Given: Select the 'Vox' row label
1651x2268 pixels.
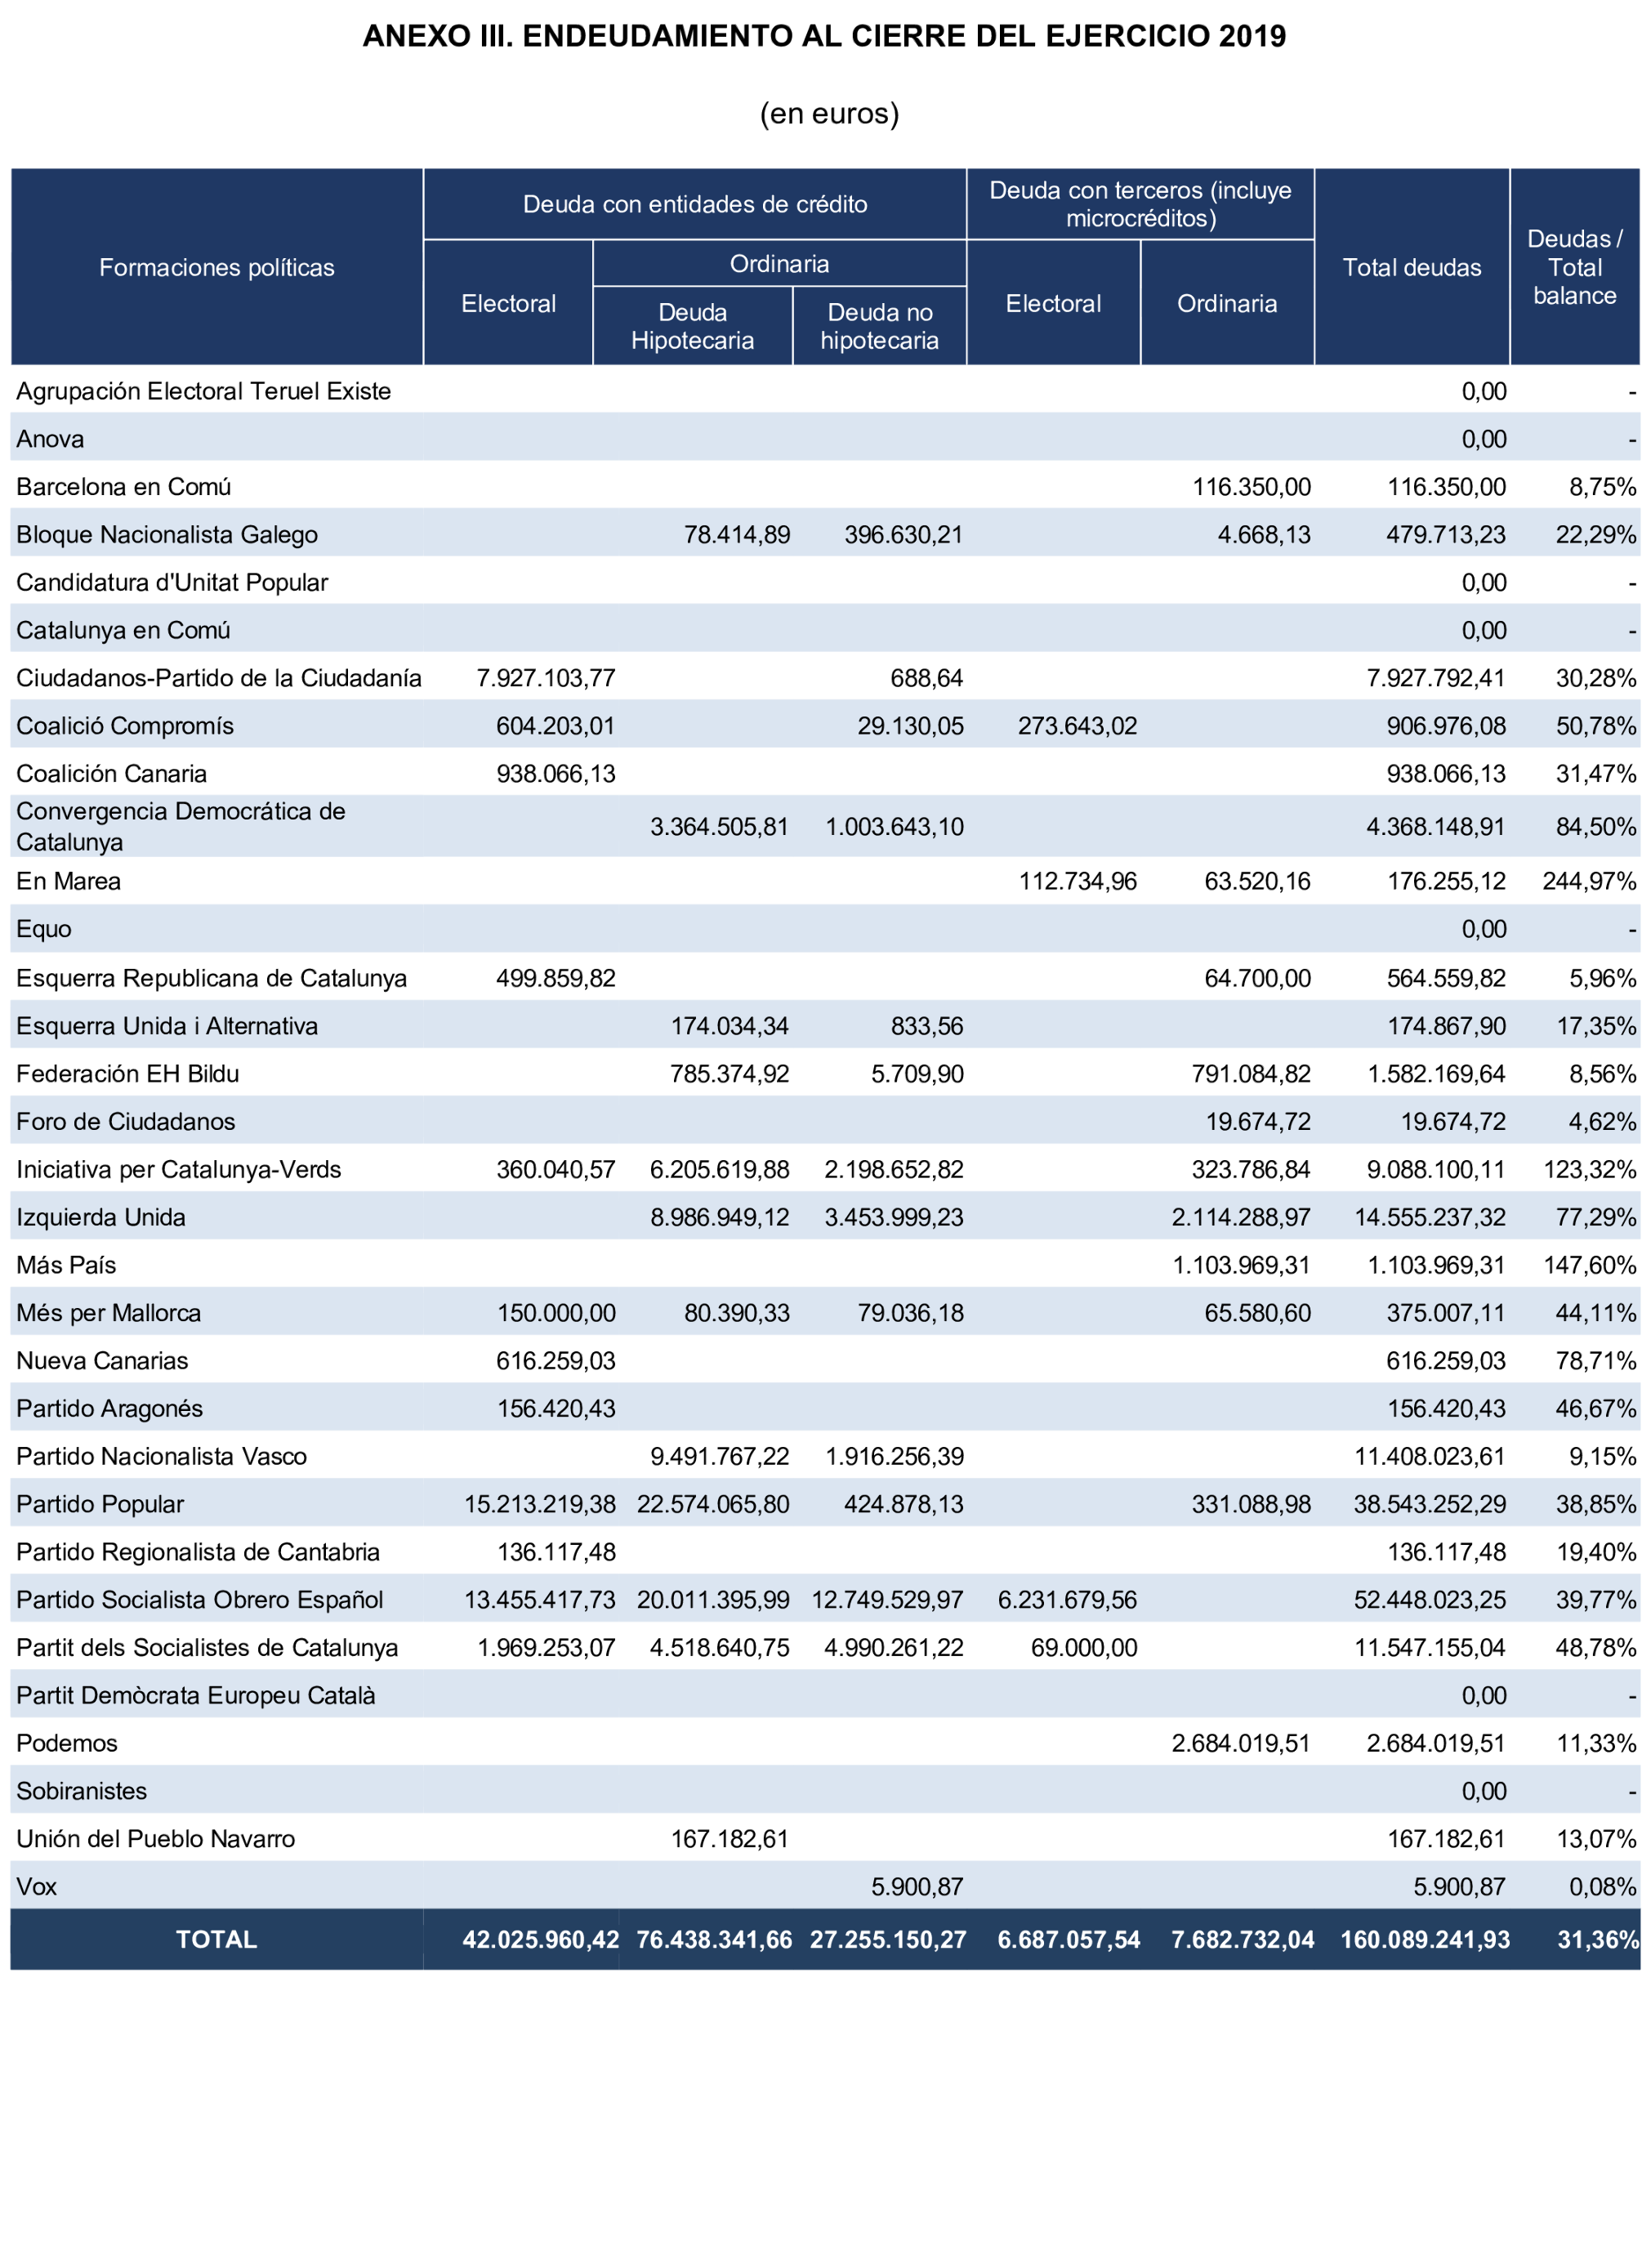Looking at the screenshot, I should (36, 1886).
